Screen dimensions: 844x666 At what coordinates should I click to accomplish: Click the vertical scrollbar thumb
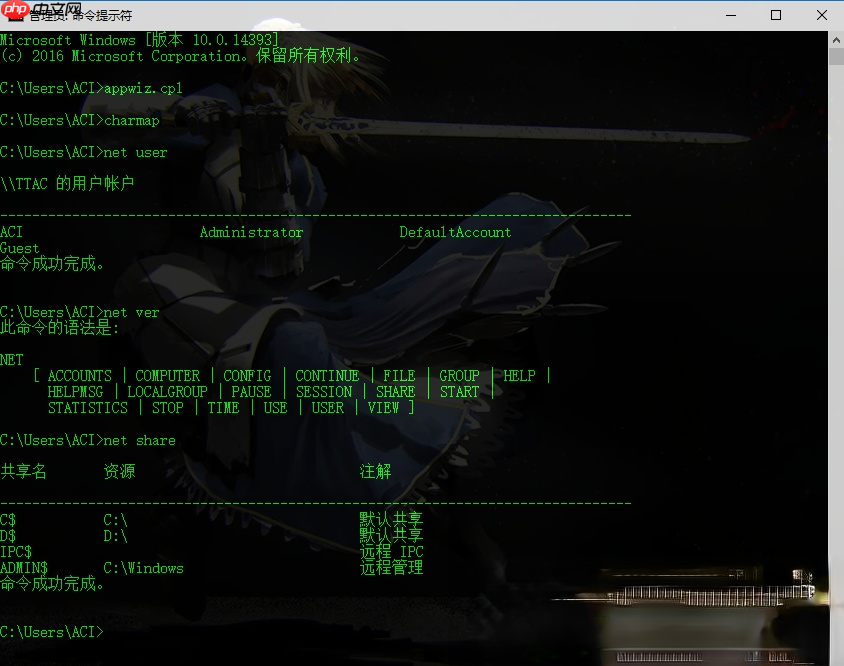[x=836, y=57]
